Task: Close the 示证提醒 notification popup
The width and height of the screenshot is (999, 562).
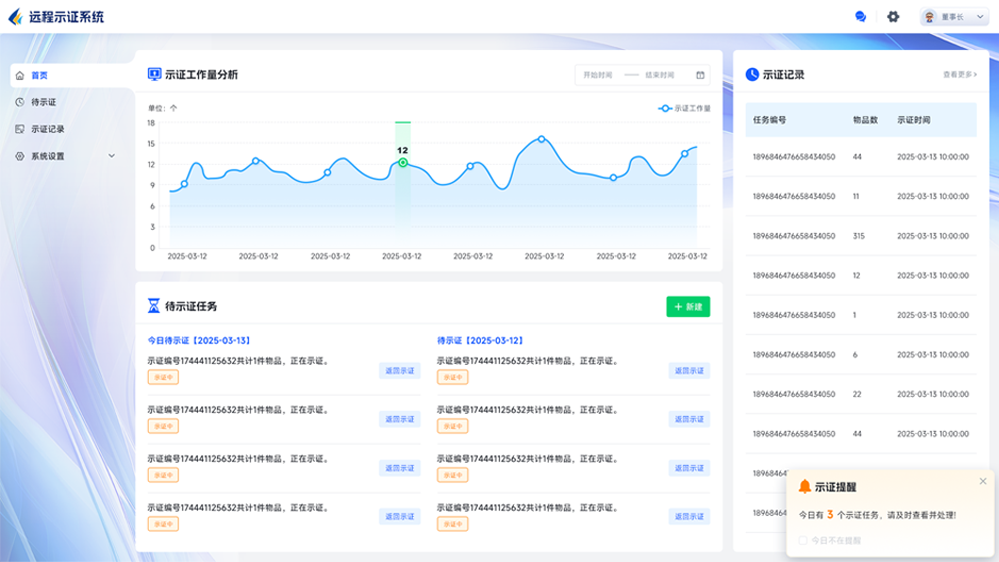Action: click(982, 481)
